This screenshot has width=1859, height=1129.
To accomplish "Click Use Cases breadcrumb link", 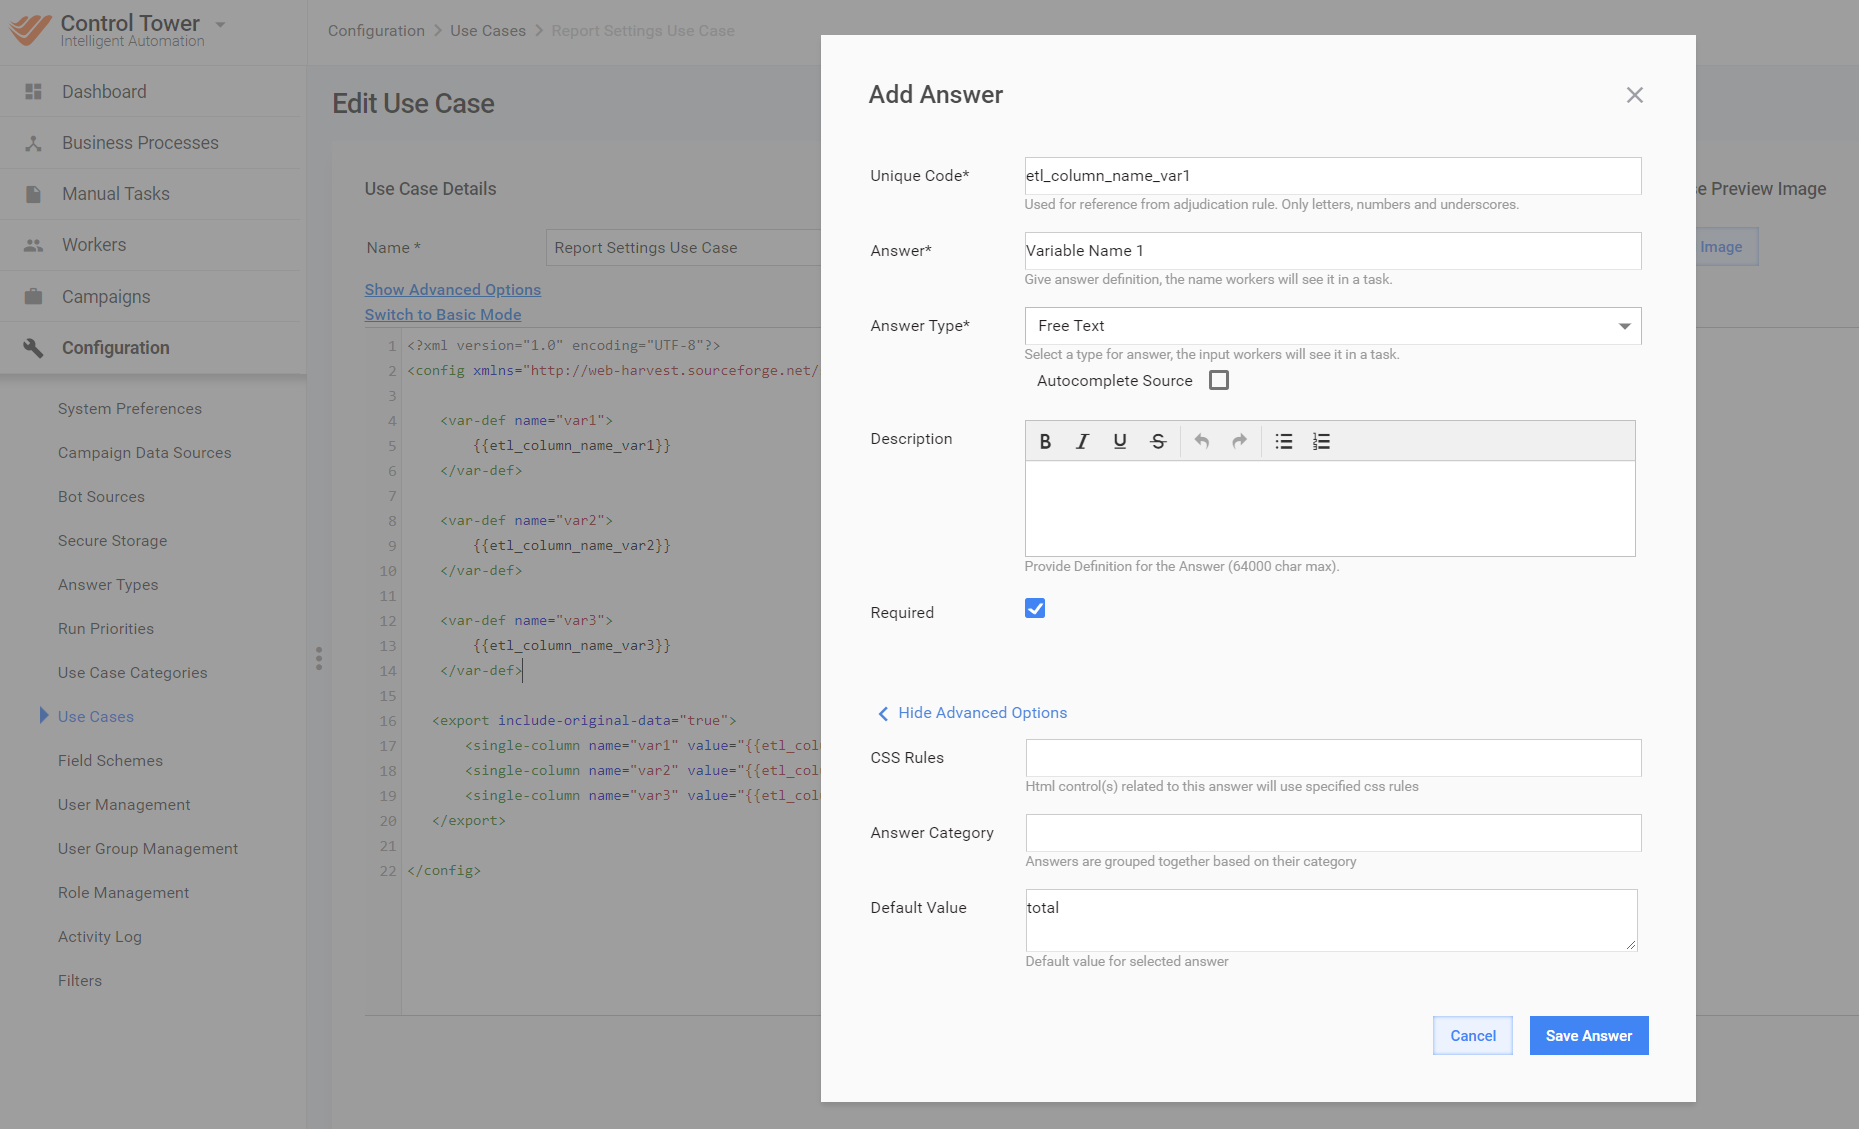I will (488, 31).
